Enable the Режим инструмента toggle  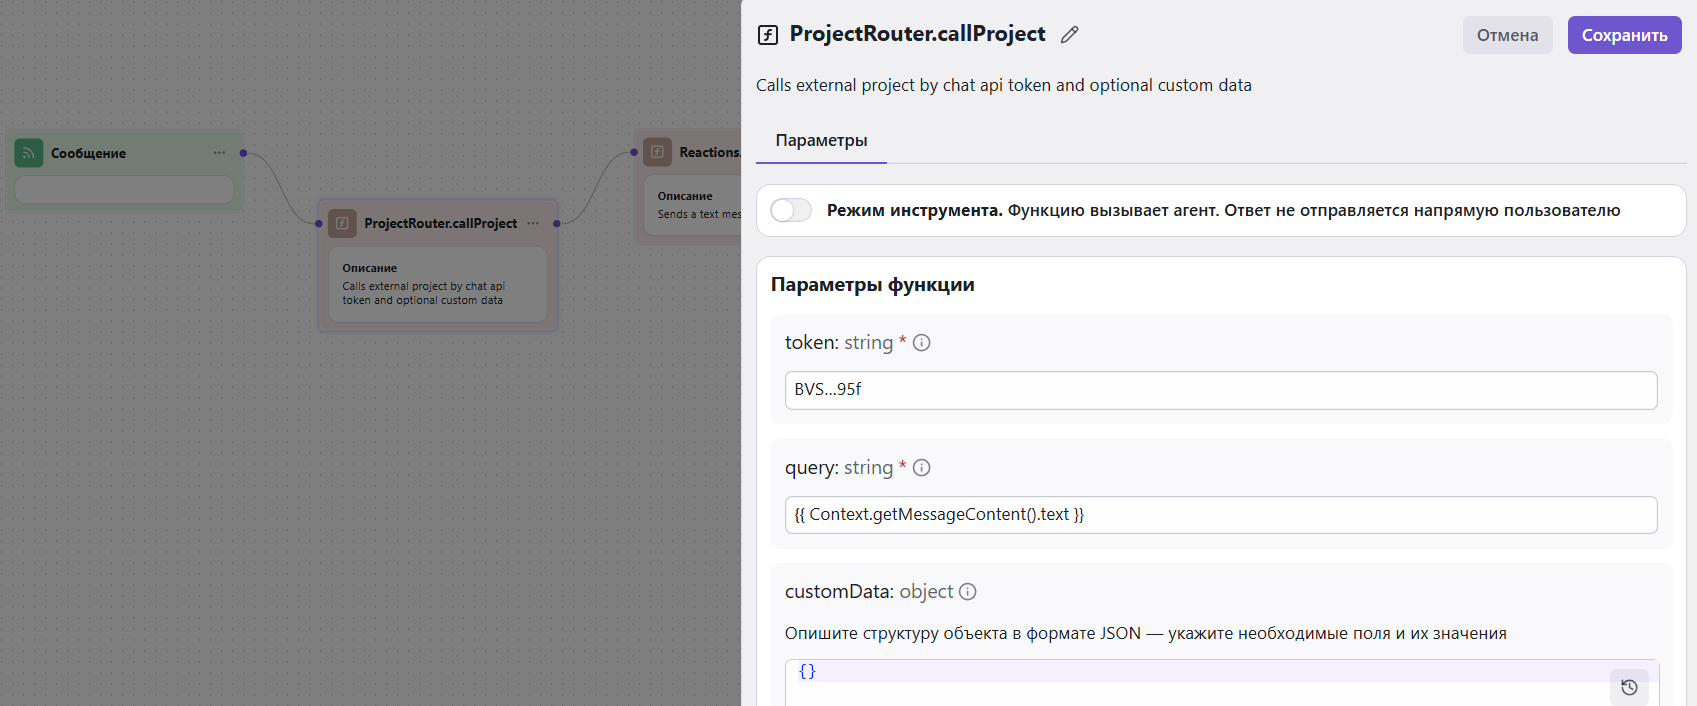791,210
